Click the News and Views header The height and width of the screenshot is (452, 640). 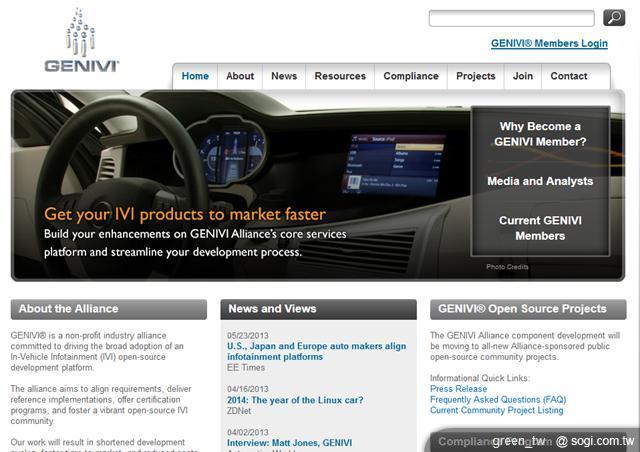pos(318,309)
